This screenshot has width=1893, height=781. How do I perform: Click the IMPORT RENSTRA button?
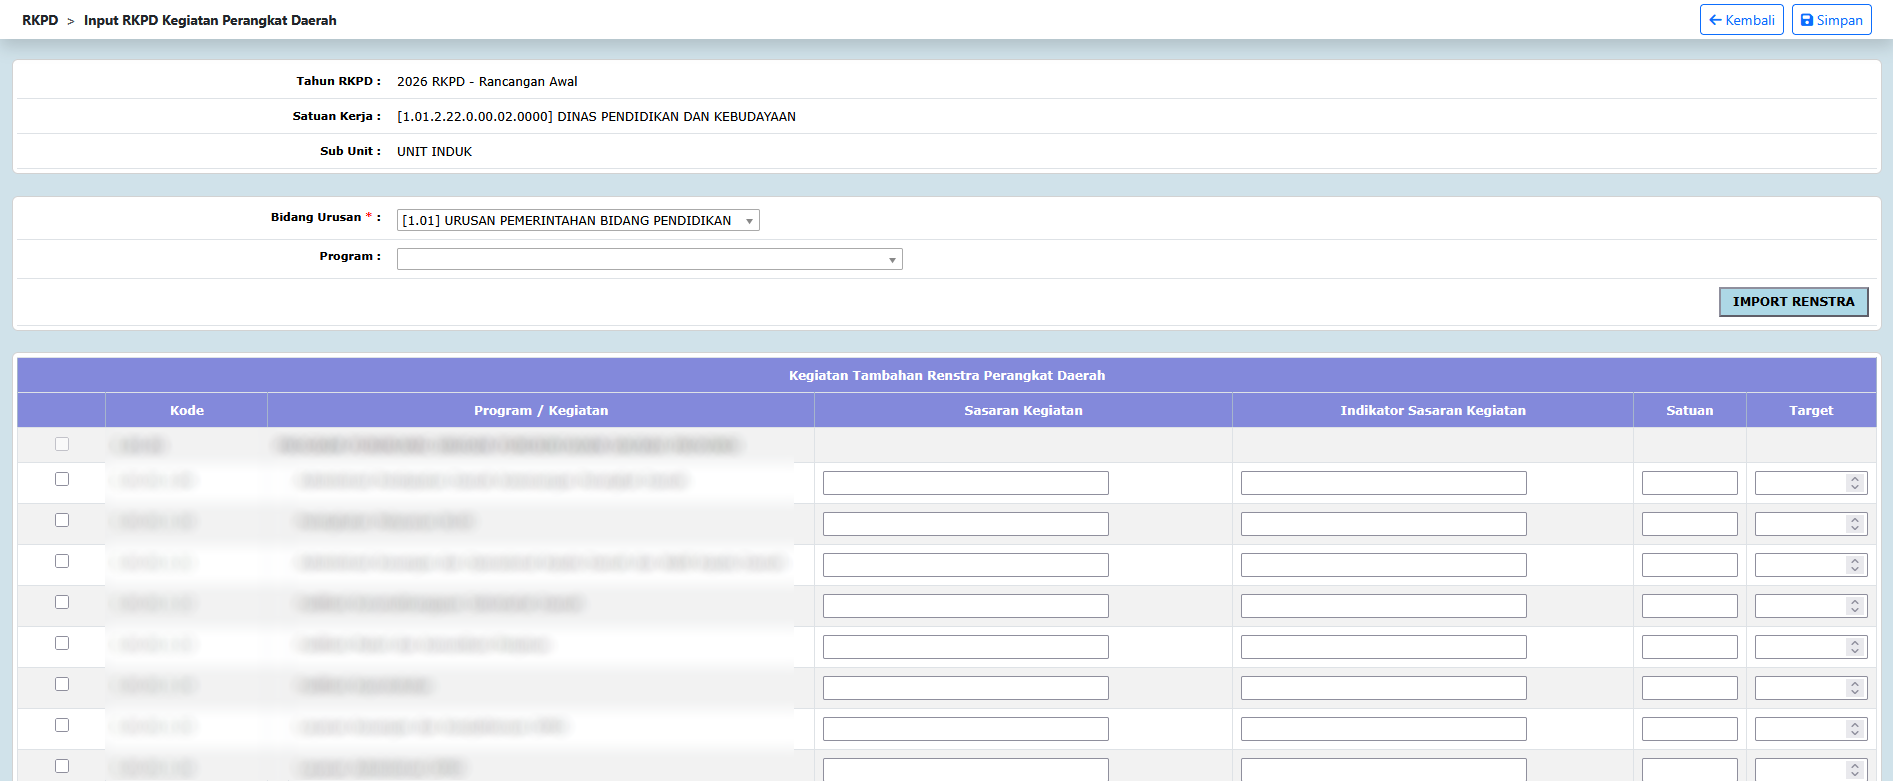pyautogui.click(x=1793, y=302)
